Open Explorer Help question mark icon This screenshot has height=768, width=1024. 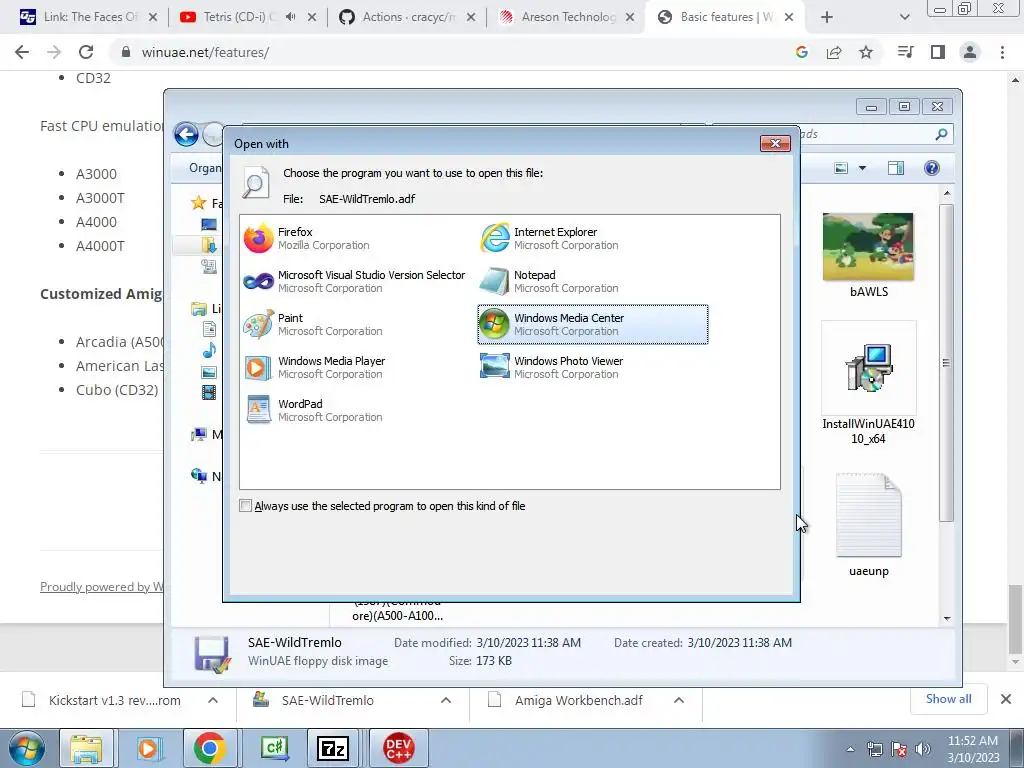(932, 168)
